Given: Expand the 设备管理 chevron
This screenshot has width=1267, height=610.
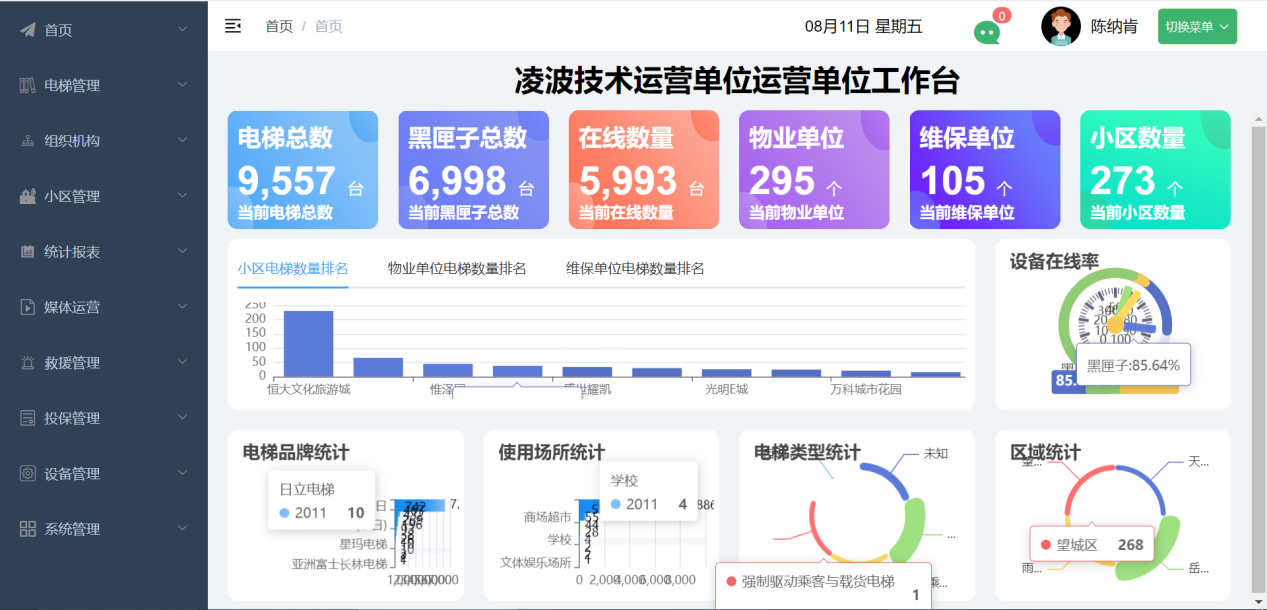Looking at the screenshot, I should (x=182, y=473).
